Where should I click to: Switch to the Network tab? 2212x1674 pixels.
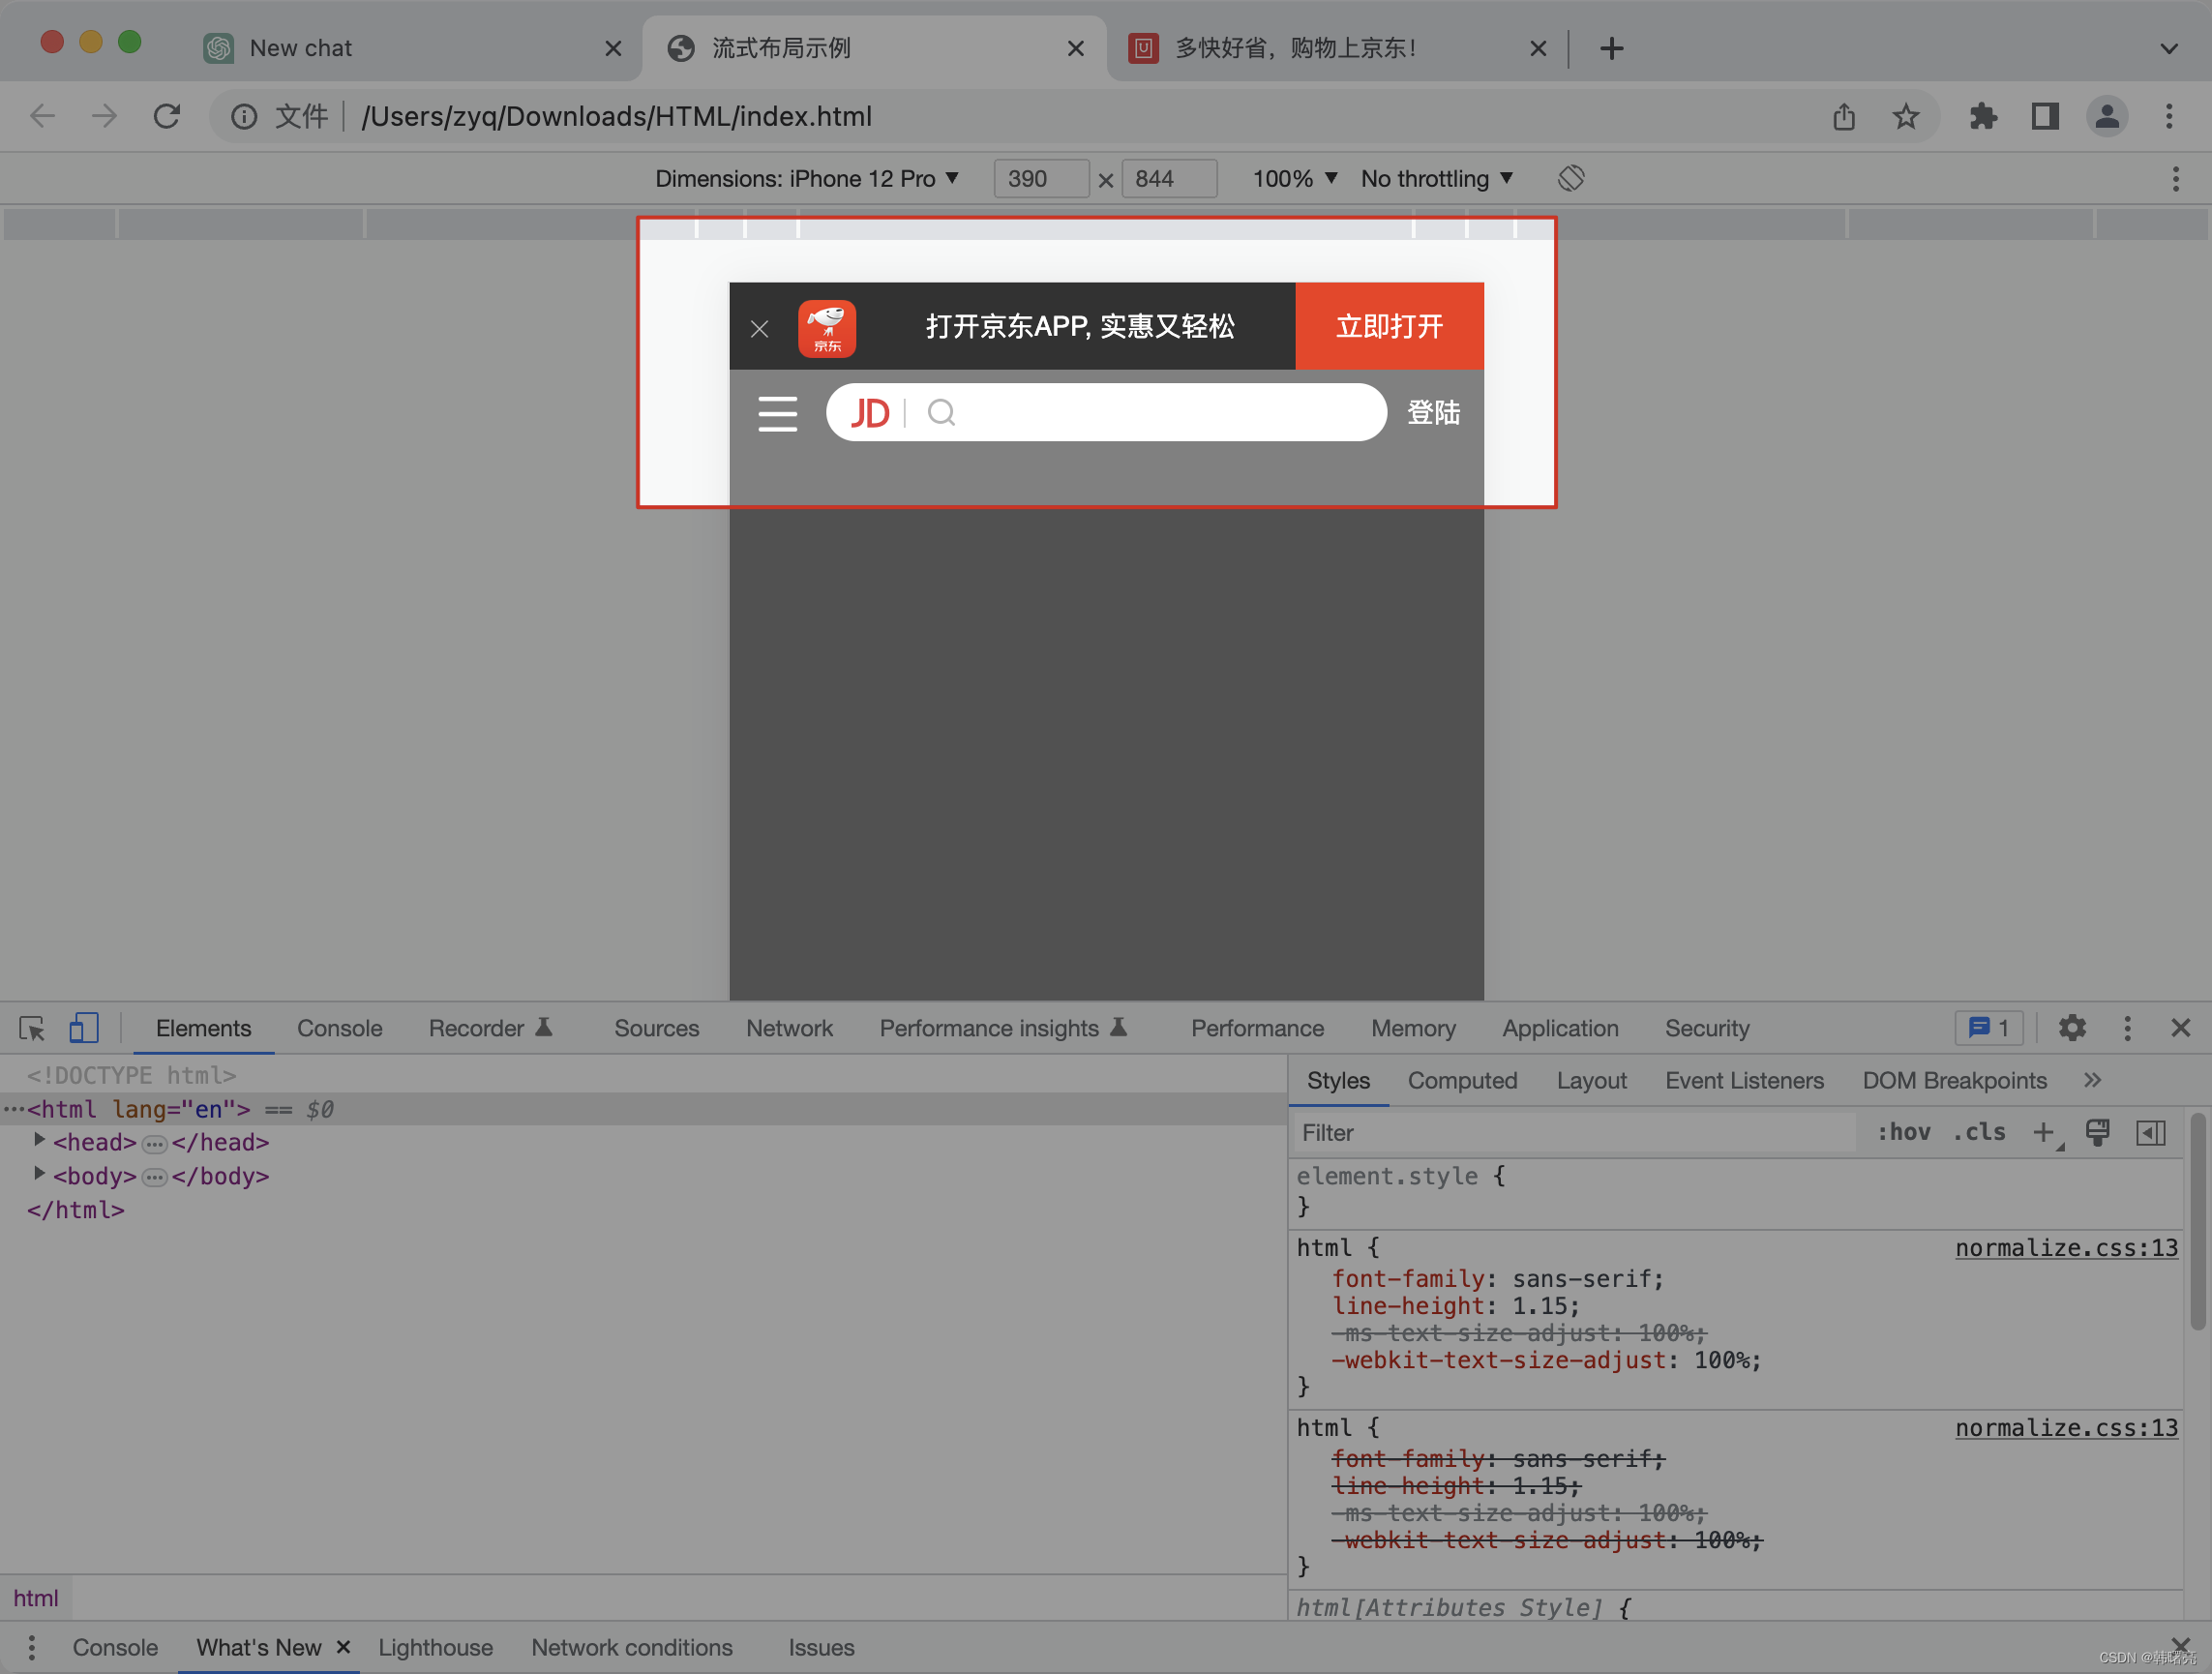point(789,1028)
